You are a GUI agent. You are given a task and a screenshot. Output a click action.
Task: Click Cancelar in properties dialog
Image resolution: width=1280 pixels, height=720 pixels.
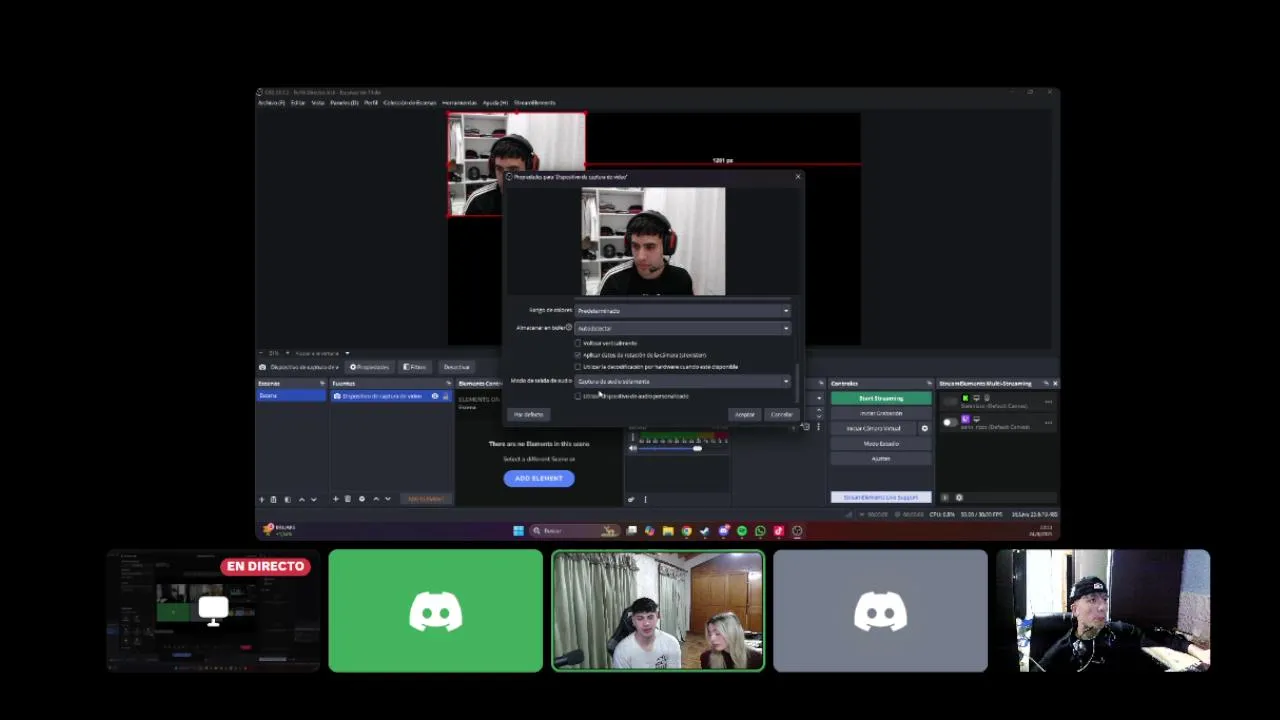click(782, 414)
